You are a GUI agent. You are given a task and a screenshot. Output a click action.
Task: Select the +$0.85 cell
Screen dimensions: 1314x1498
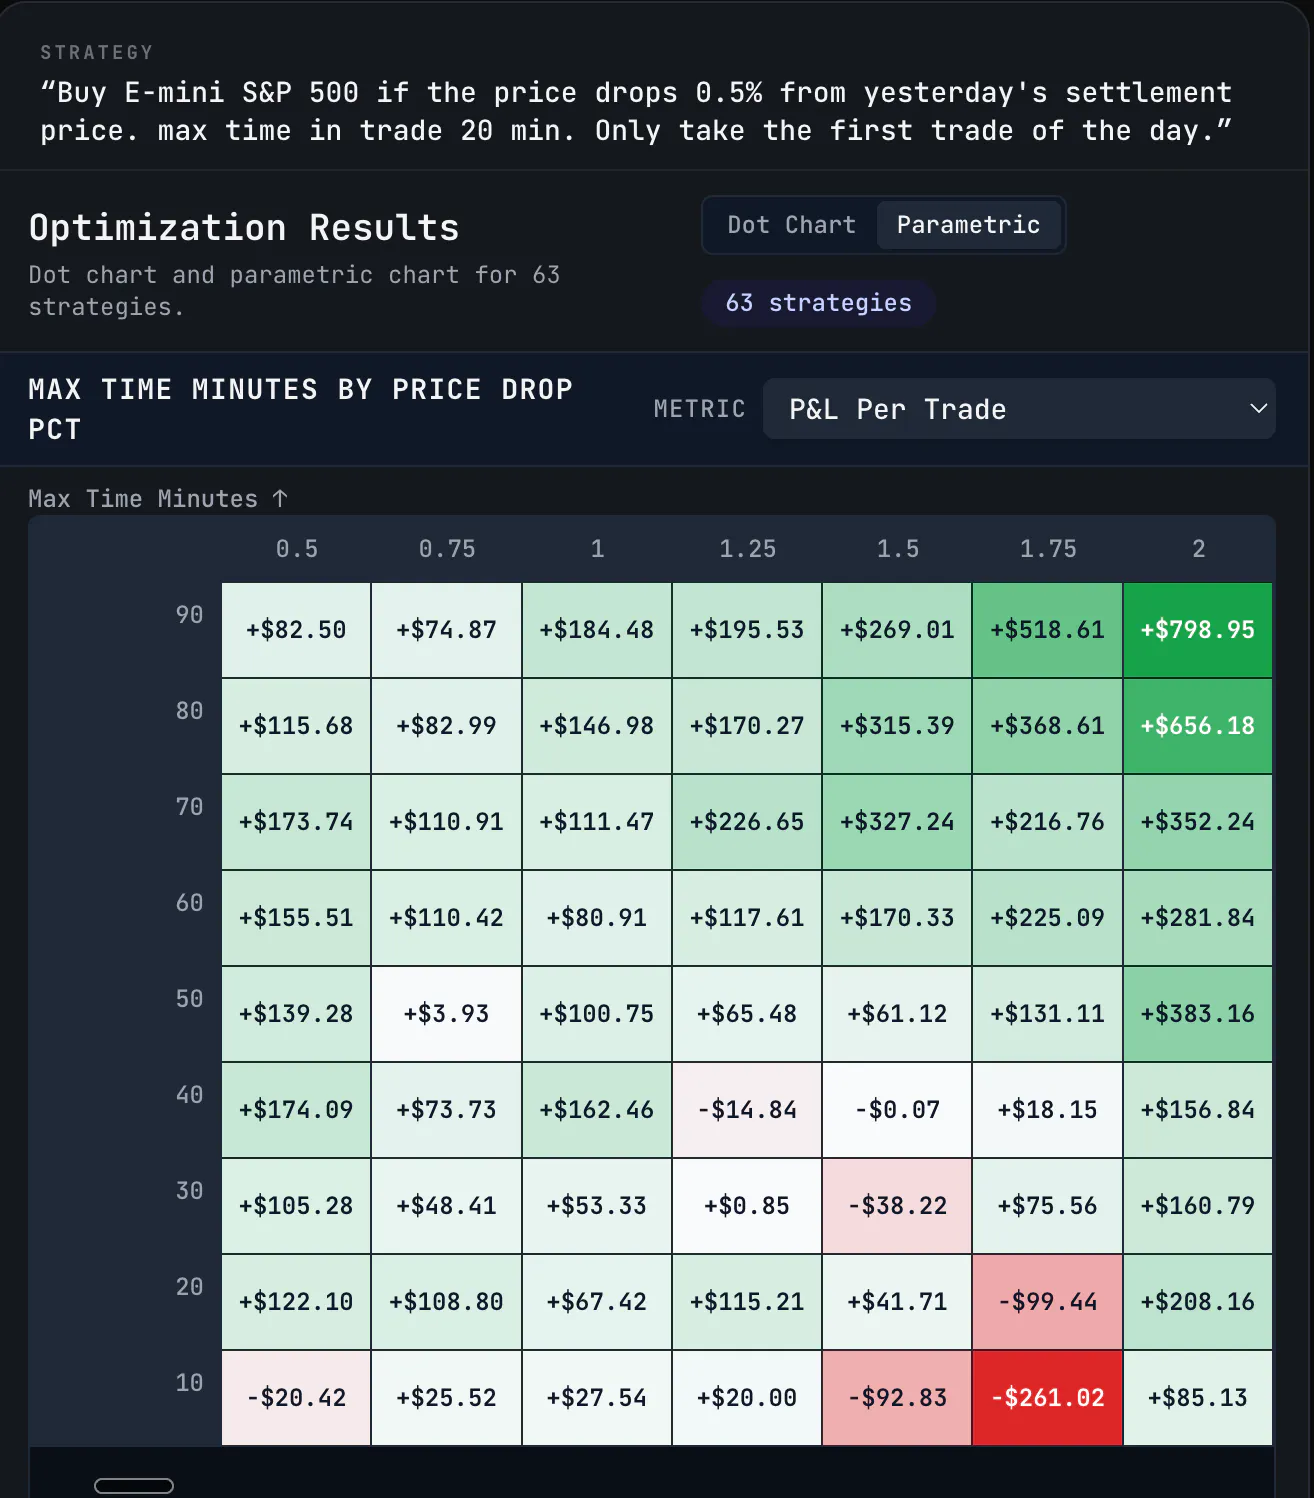point(747,1206)
